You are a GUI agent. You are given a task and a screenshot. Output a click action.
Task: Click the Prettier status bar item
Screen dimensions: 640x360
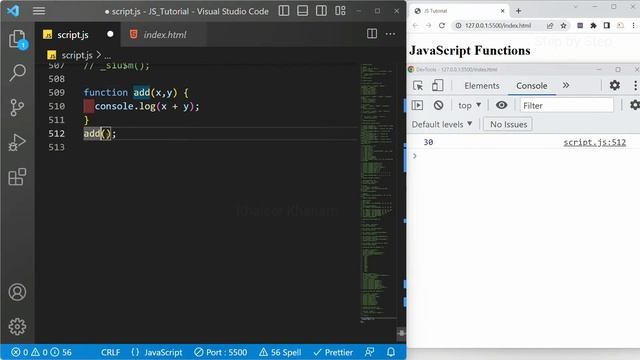(x=333, y=352)
